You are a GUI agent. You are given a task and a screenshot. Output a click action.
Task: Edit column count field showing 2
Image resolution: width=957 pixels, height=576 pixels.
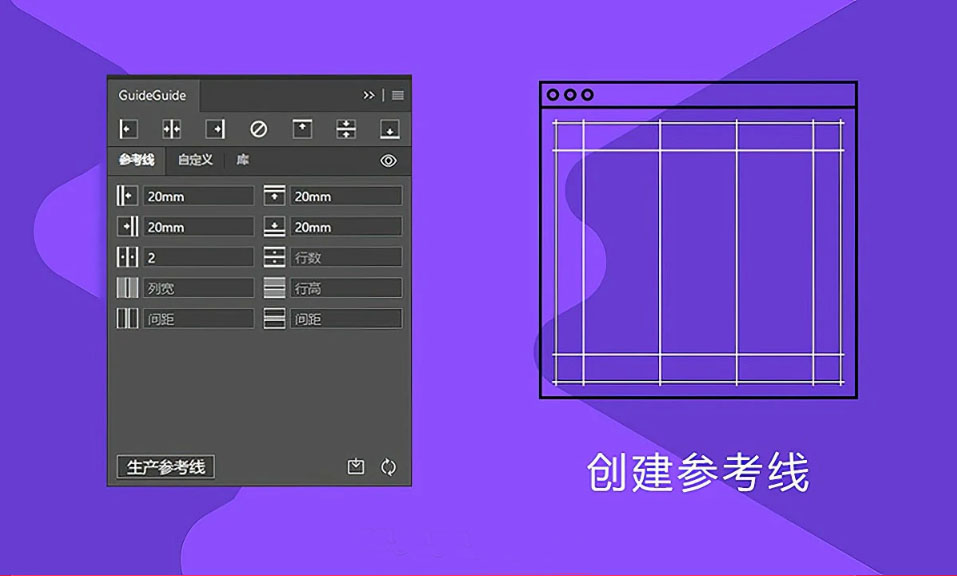click(198, 257)
